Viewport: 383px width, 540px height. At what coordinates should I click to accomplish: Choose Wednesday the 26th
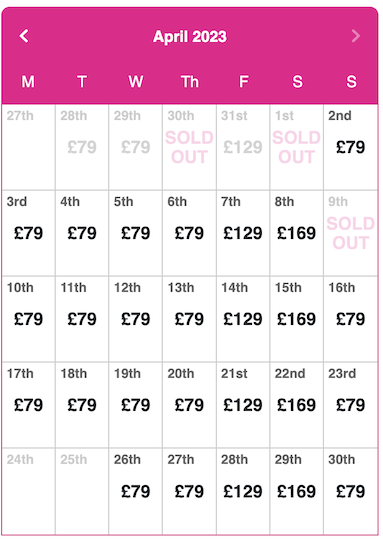(135, 491)
